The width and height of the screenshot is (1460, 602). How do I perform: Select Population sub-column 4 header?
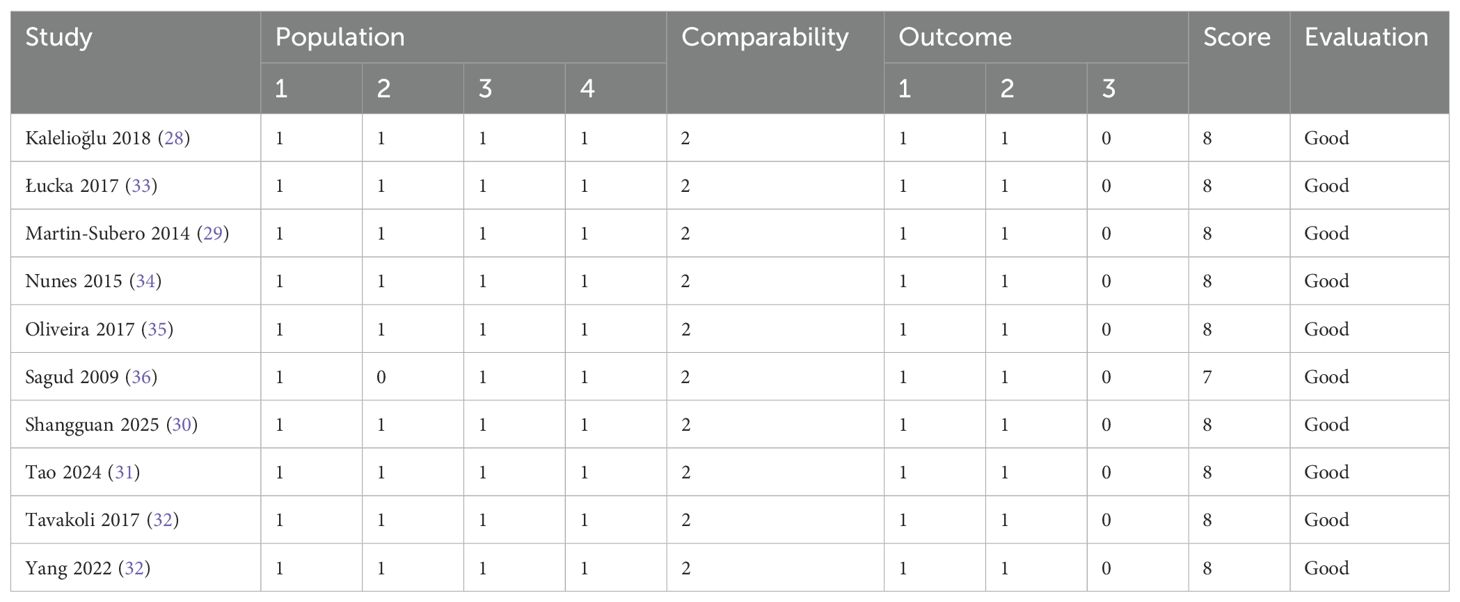point(587,89)
